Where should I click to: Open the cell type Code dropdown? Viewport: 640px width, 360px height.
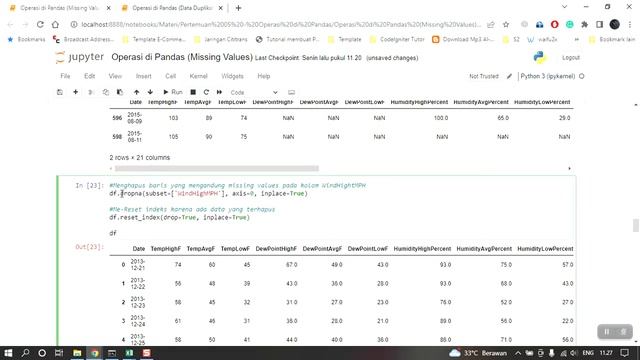pyautogui.click(x=253, y=93)
